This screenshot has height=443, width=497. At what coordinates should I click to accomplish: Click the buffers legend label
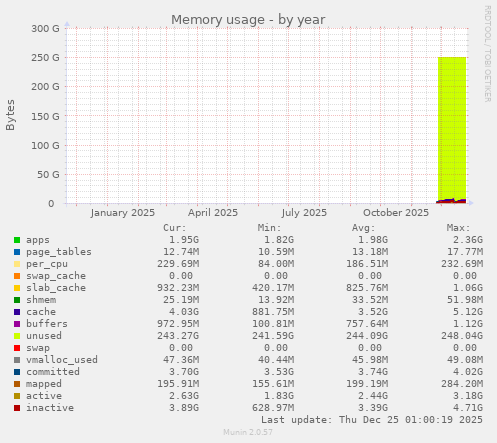[47, 324]
